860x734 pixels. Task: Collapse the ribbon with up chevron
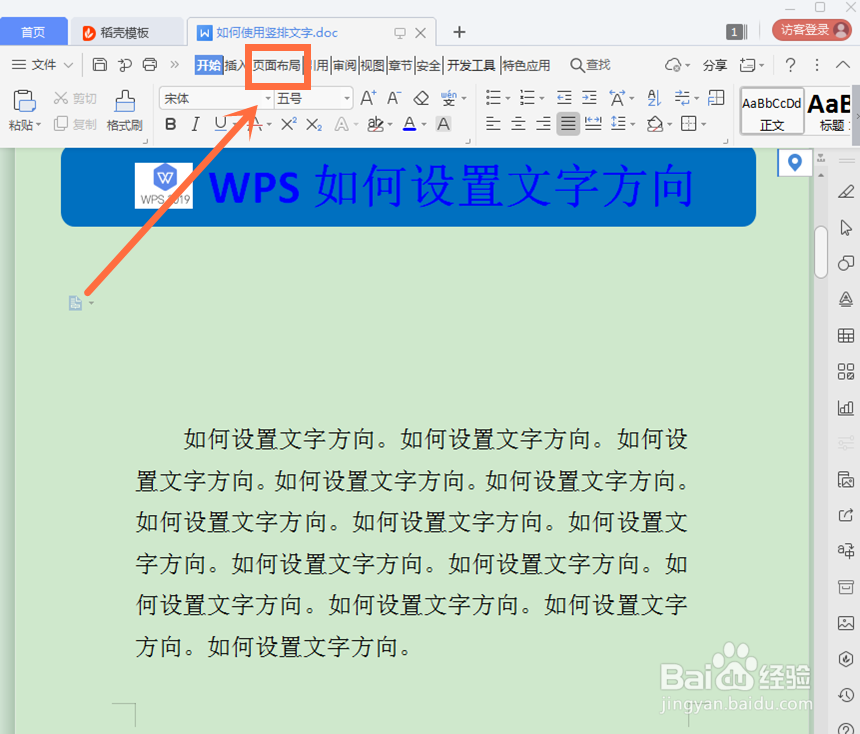[842, 65]
